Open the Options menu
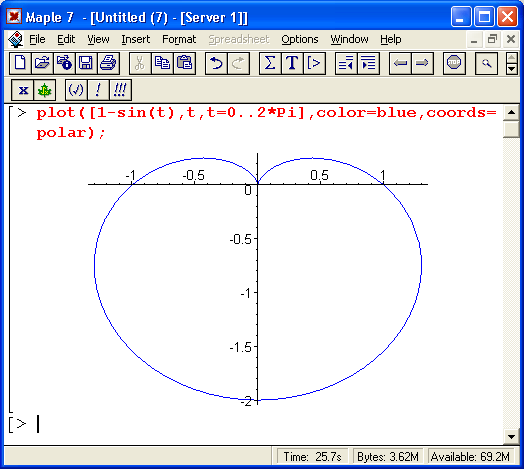This screenshot has height=469, width=524. click(299, 39)
